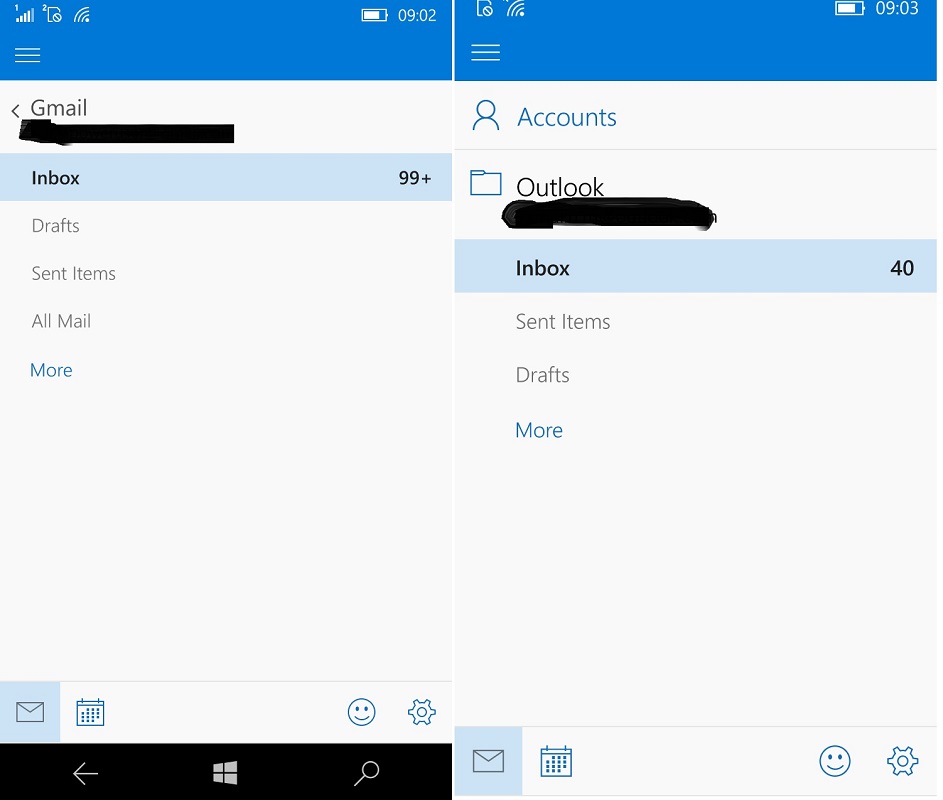
Task: Tap the battery icon at 09:03
Action: [x=850, y=8]
